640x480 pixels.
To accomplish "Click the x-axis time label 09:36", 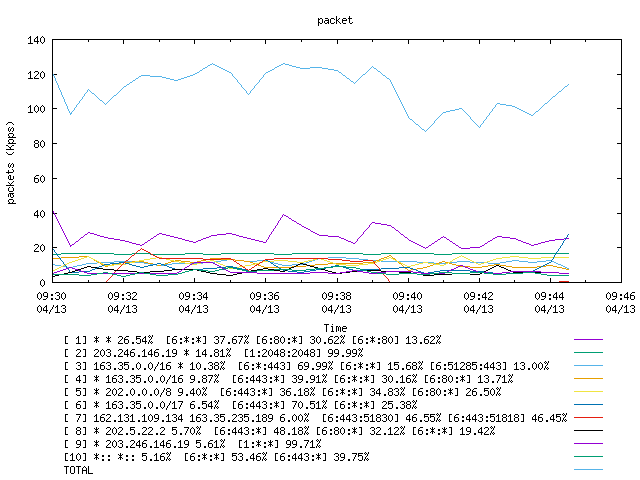I will [264, 296].
